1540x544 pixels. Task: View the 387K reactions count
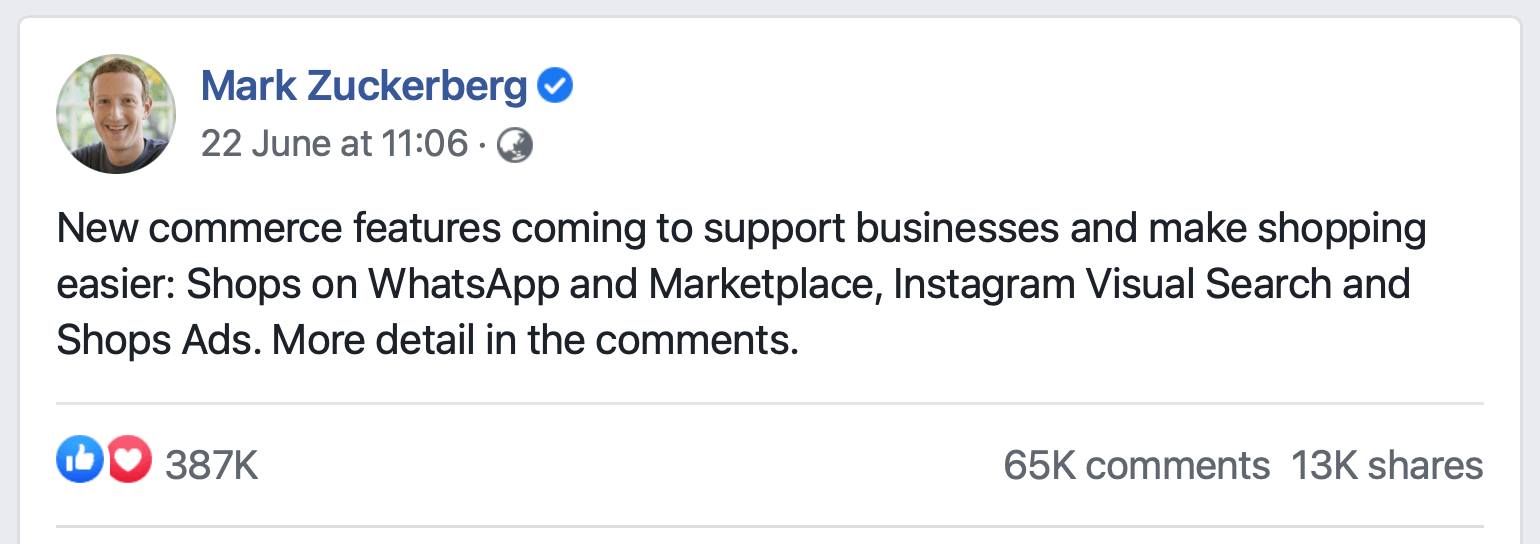tap(212, 466)
